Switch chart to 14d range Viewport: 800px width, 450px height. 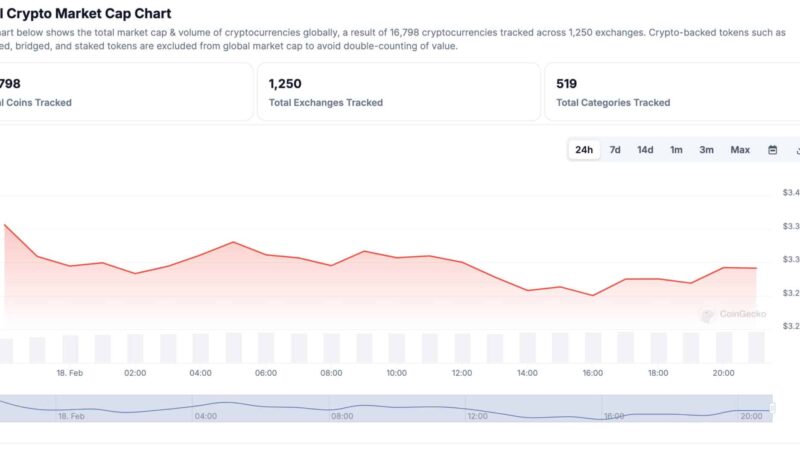point(645,150)
